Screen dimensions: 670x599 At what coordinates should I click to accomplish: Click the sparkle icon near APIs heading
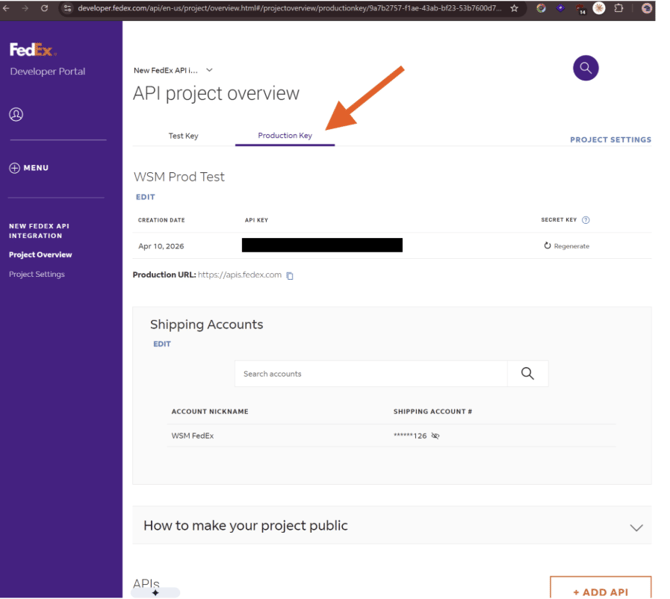click(156, 593)
